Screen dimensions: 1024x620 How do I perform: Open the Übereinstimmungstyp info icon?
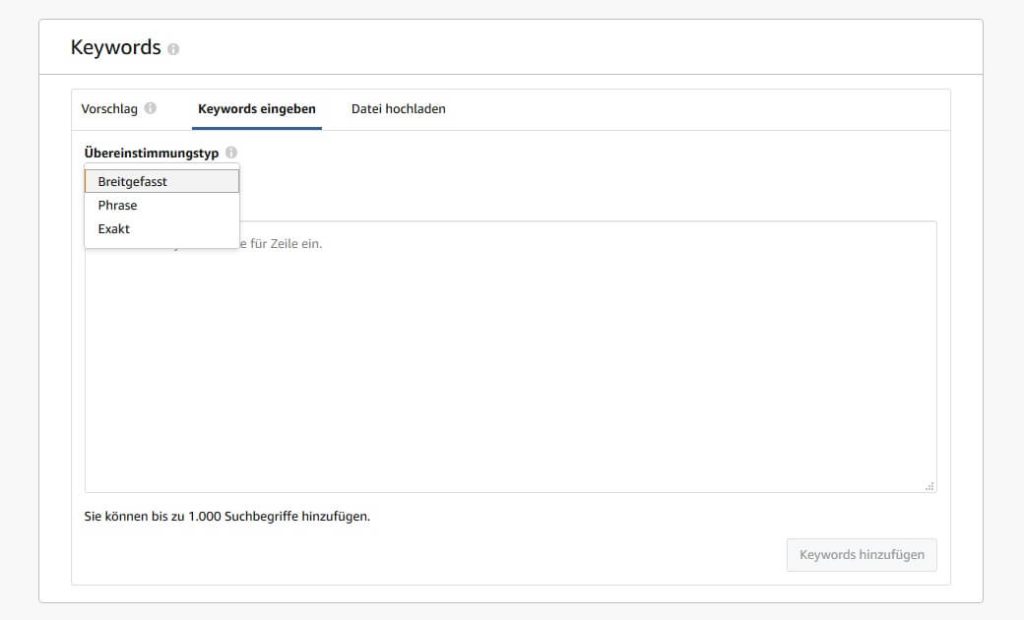point(231,153)
